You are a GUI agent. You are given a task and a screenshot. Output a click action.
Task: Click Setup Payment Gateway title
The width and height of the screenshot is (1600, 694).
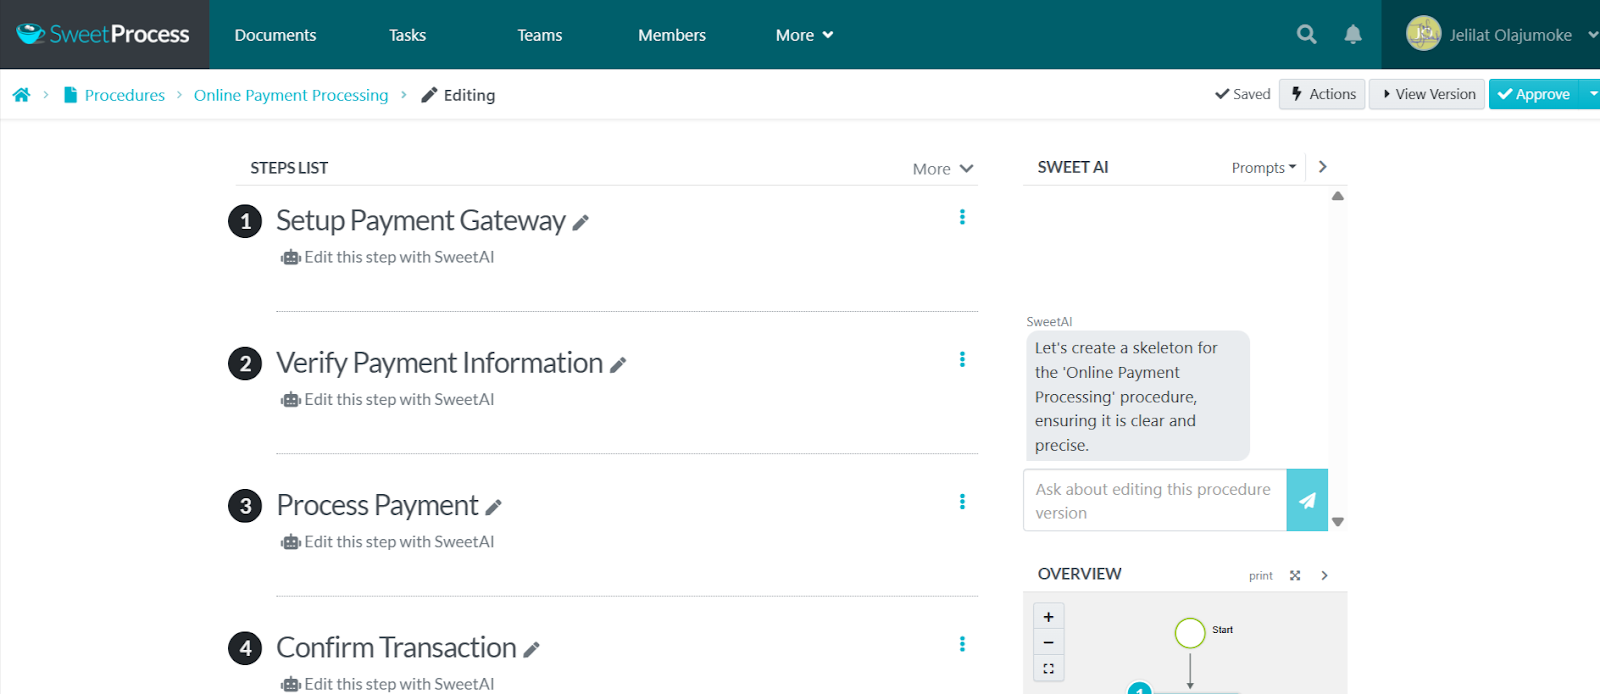[x=421, y=221]
